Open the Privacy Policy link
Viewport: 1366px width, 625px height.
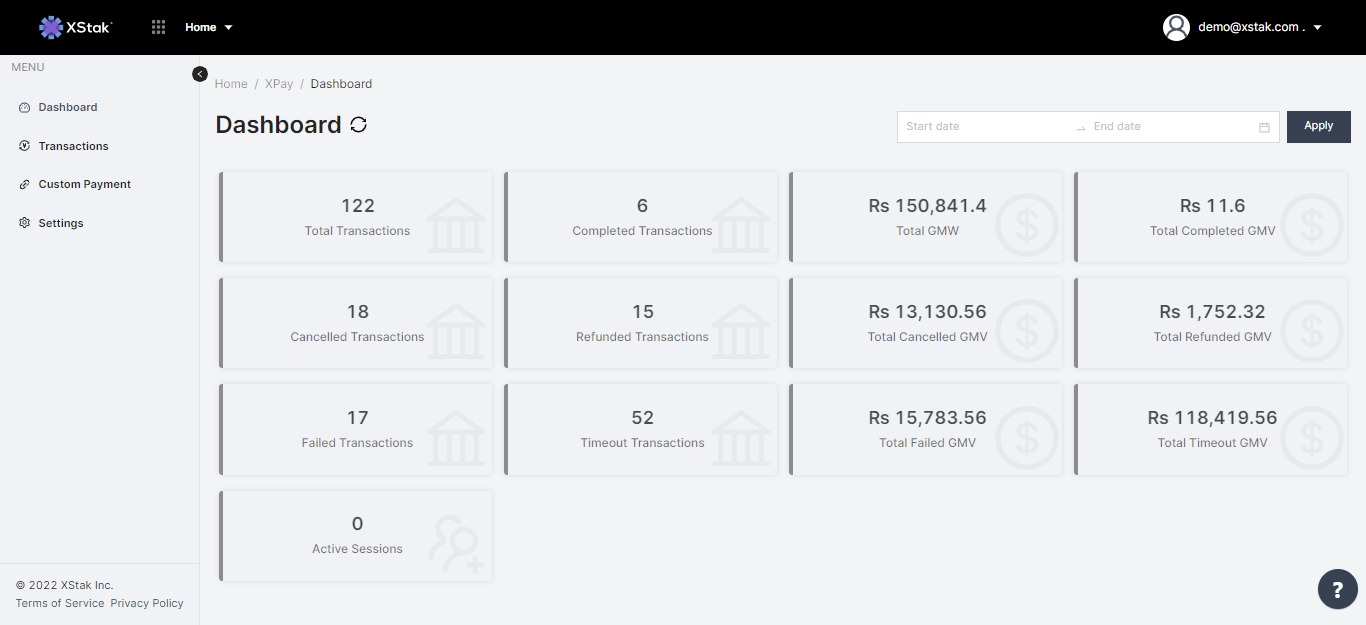(x=147, y=603)
